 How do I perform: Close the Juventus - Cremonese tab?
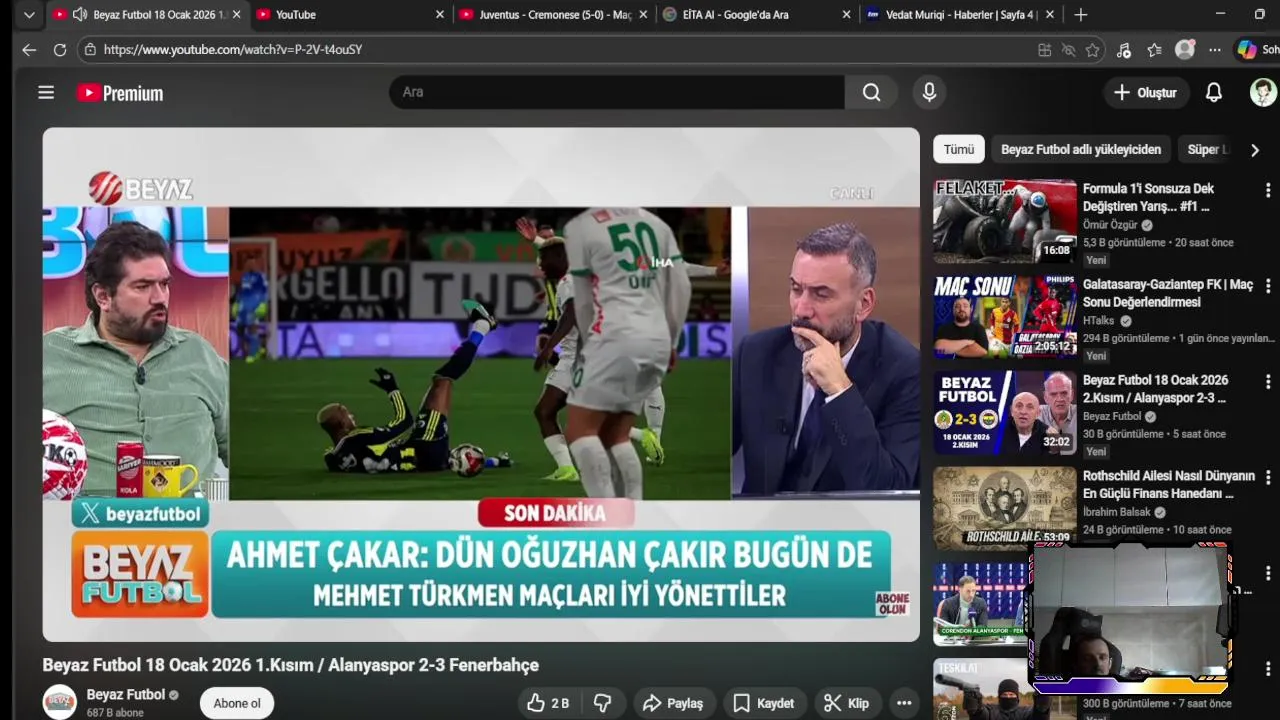point(643,15)
